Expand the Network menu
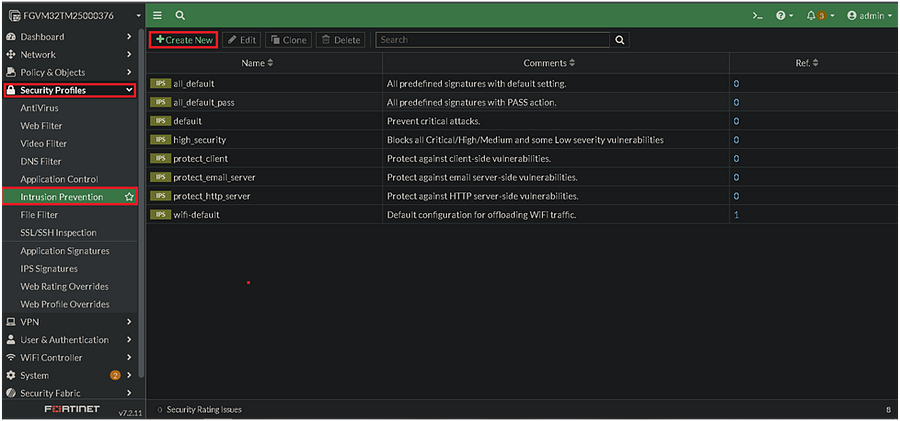This screenshot has width=900, height=421. click(x=69, y=55)
